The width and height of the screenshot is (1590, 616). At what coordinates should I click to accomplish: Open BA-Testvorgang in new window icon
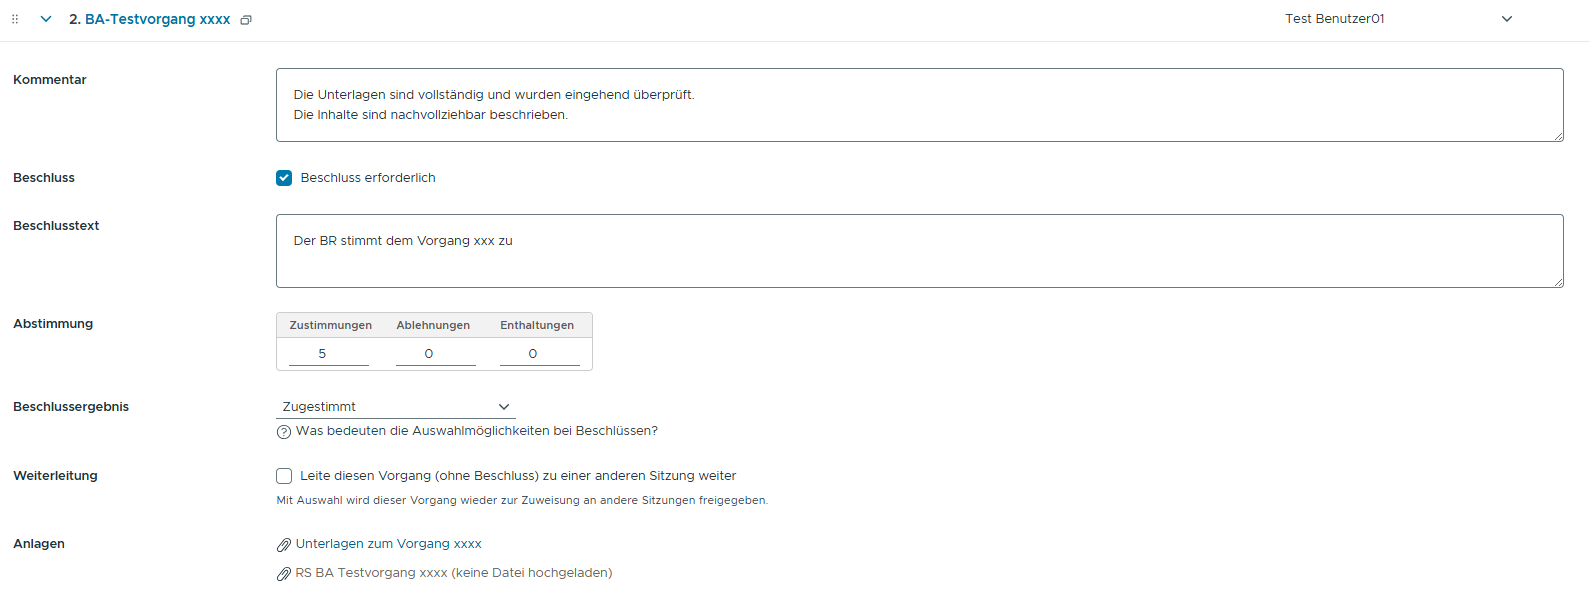point(246,20)
